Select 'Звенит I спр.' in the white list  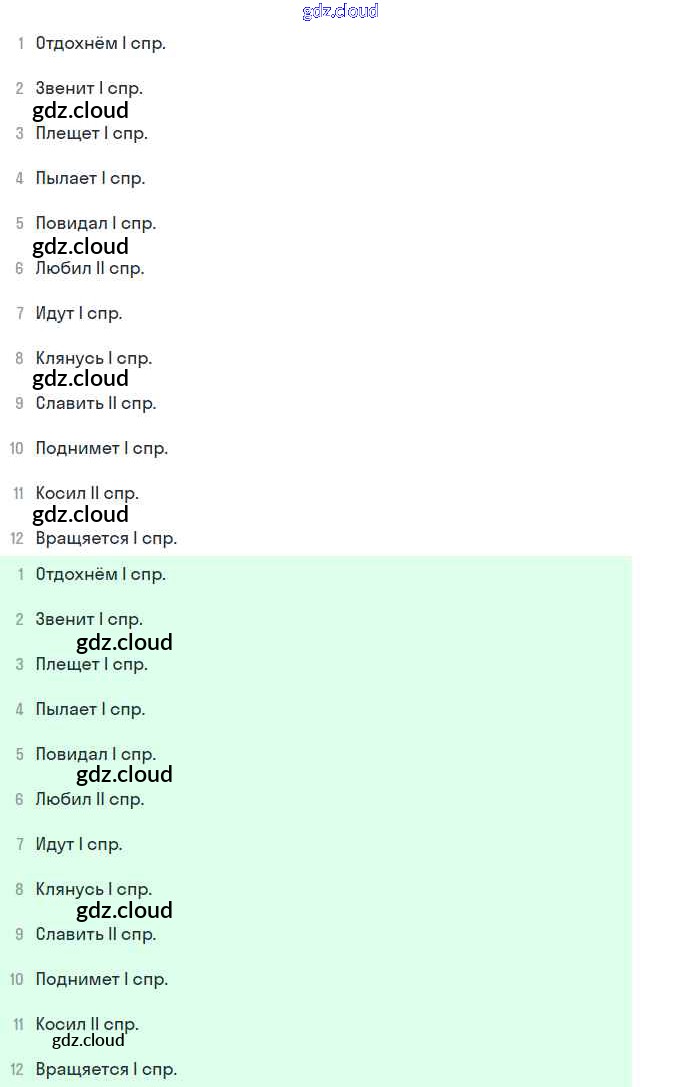click(89, 88)
